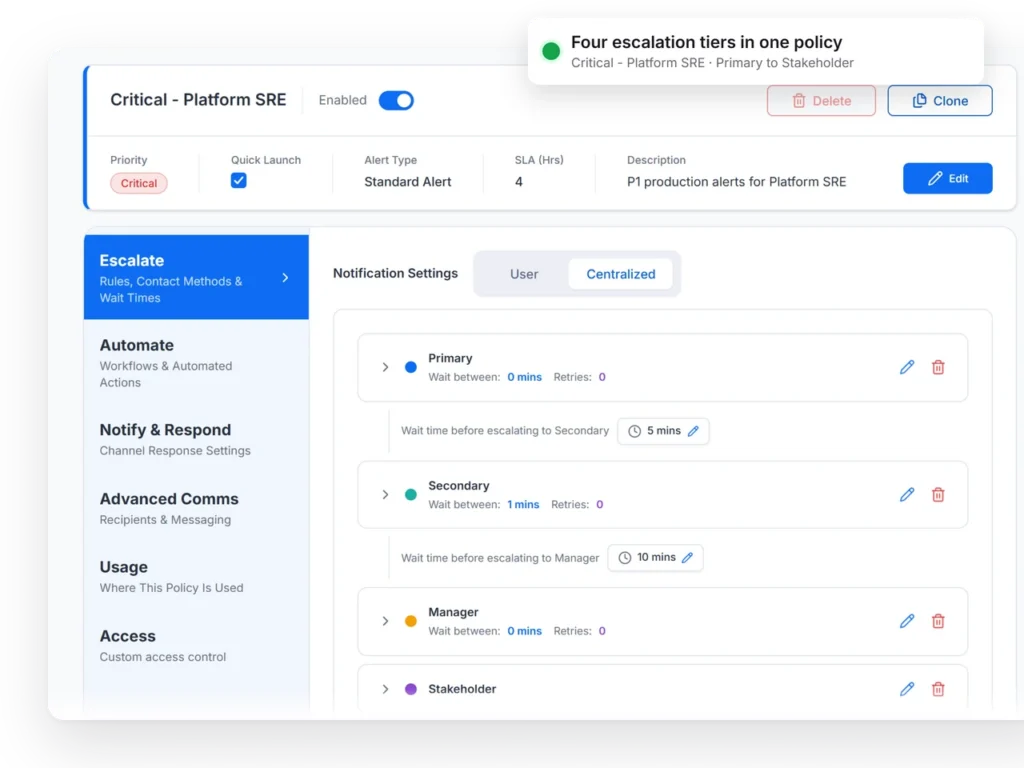Open the Advanced Comms section

pos(196,508)
